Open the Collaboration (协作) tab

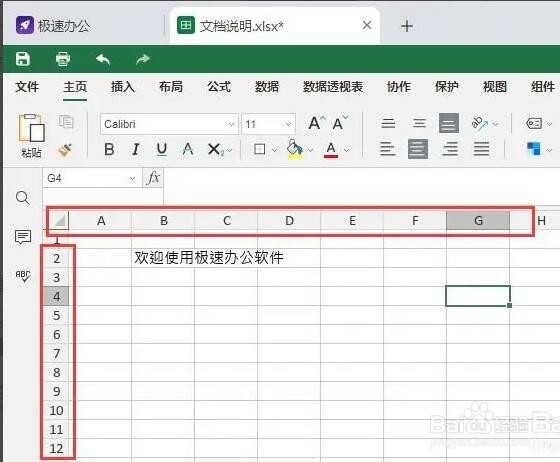[399, 87]
